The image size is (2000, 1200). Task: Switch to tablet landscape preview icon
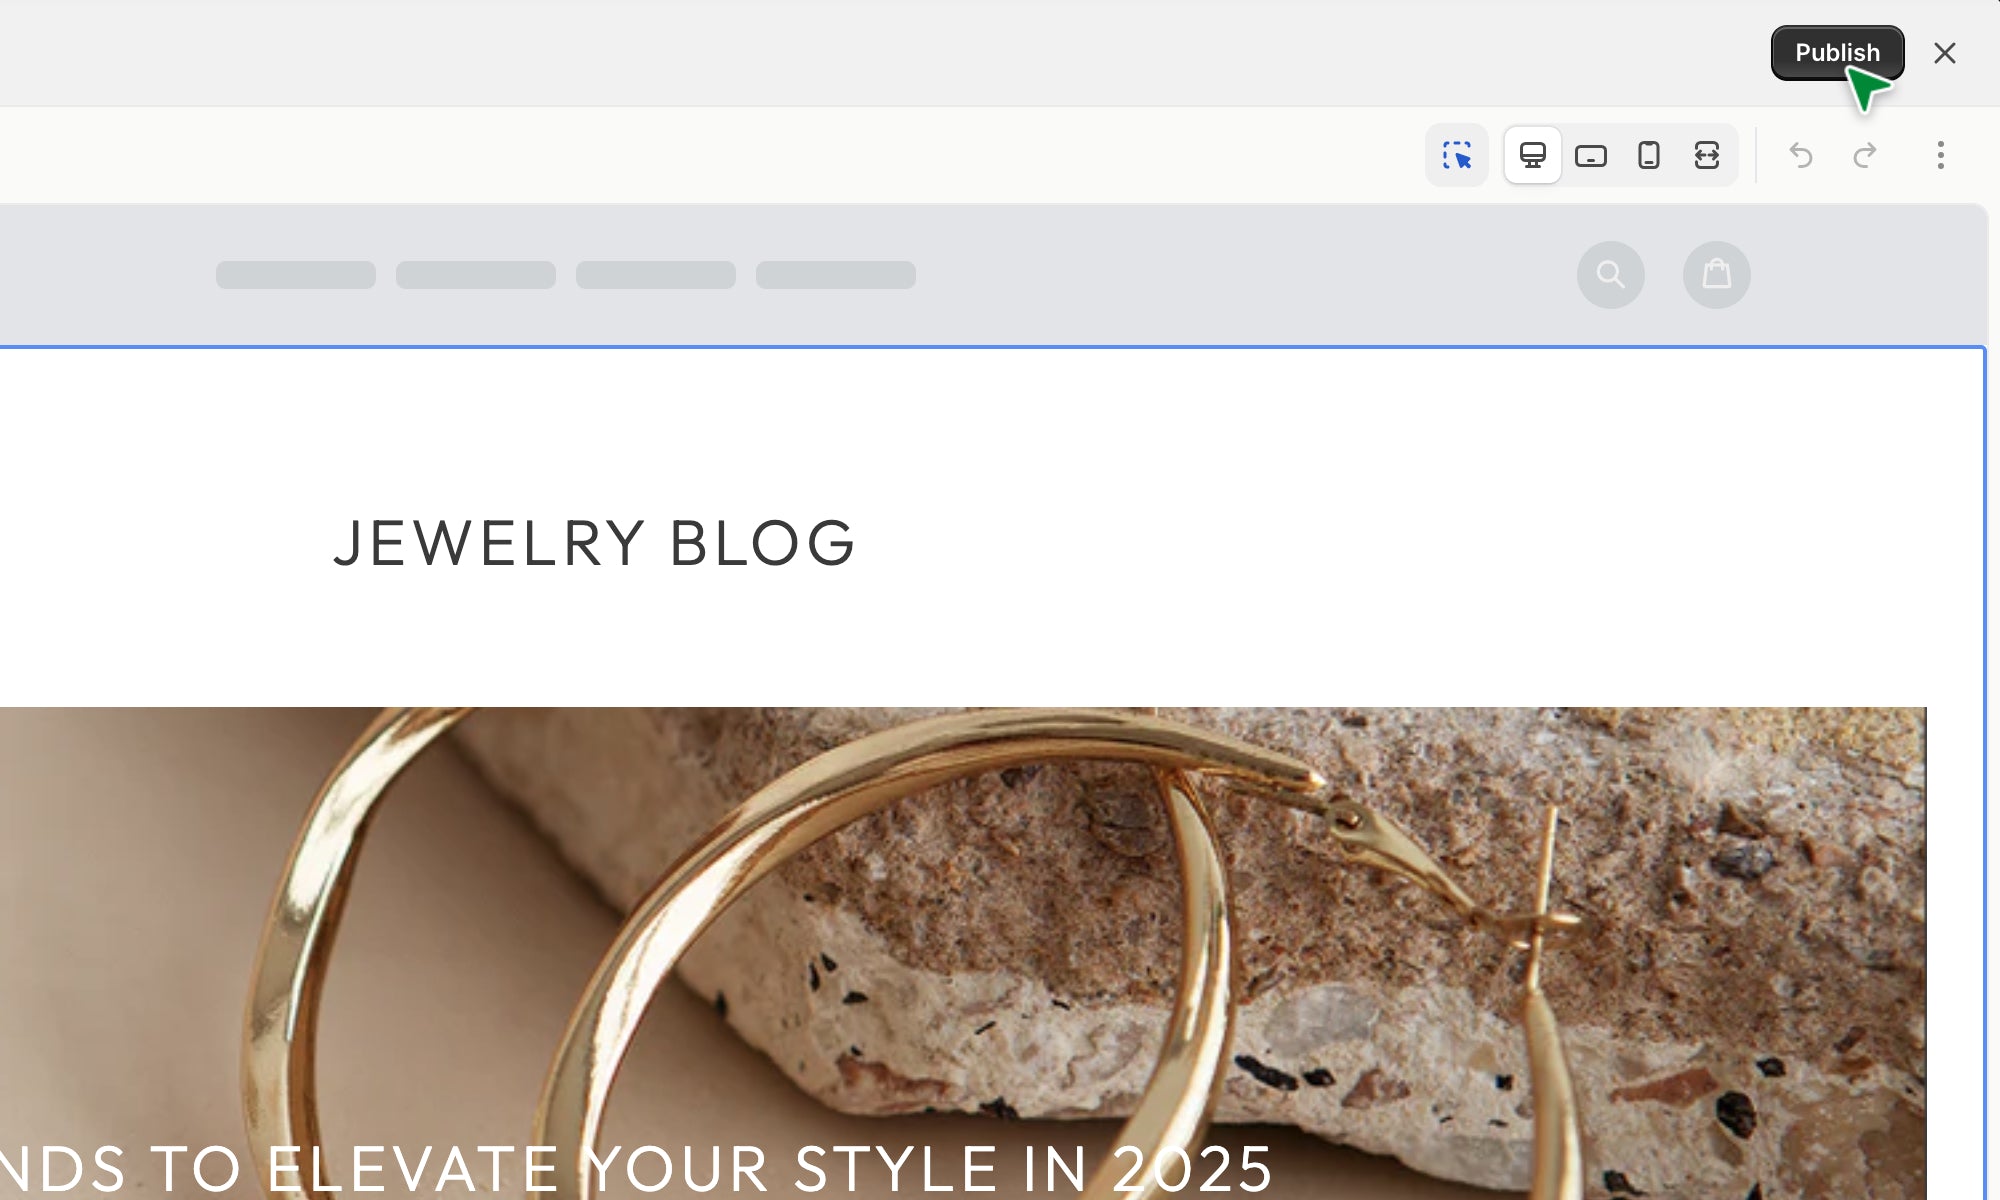tap(1590, 155)
